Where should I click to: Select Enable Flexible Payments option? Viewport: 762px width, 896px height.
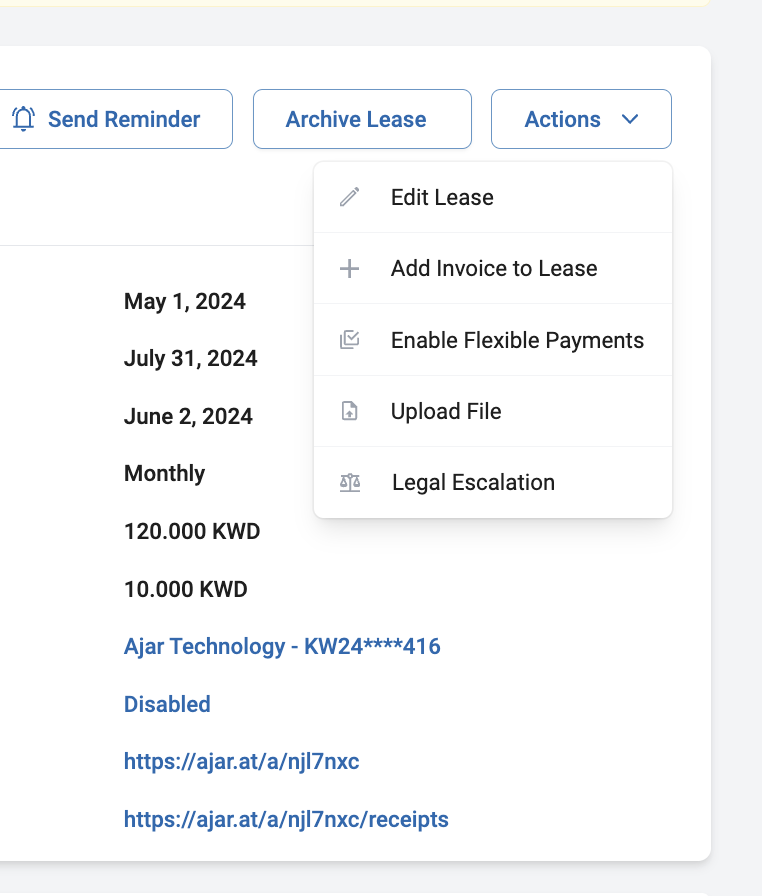(493, 340)
